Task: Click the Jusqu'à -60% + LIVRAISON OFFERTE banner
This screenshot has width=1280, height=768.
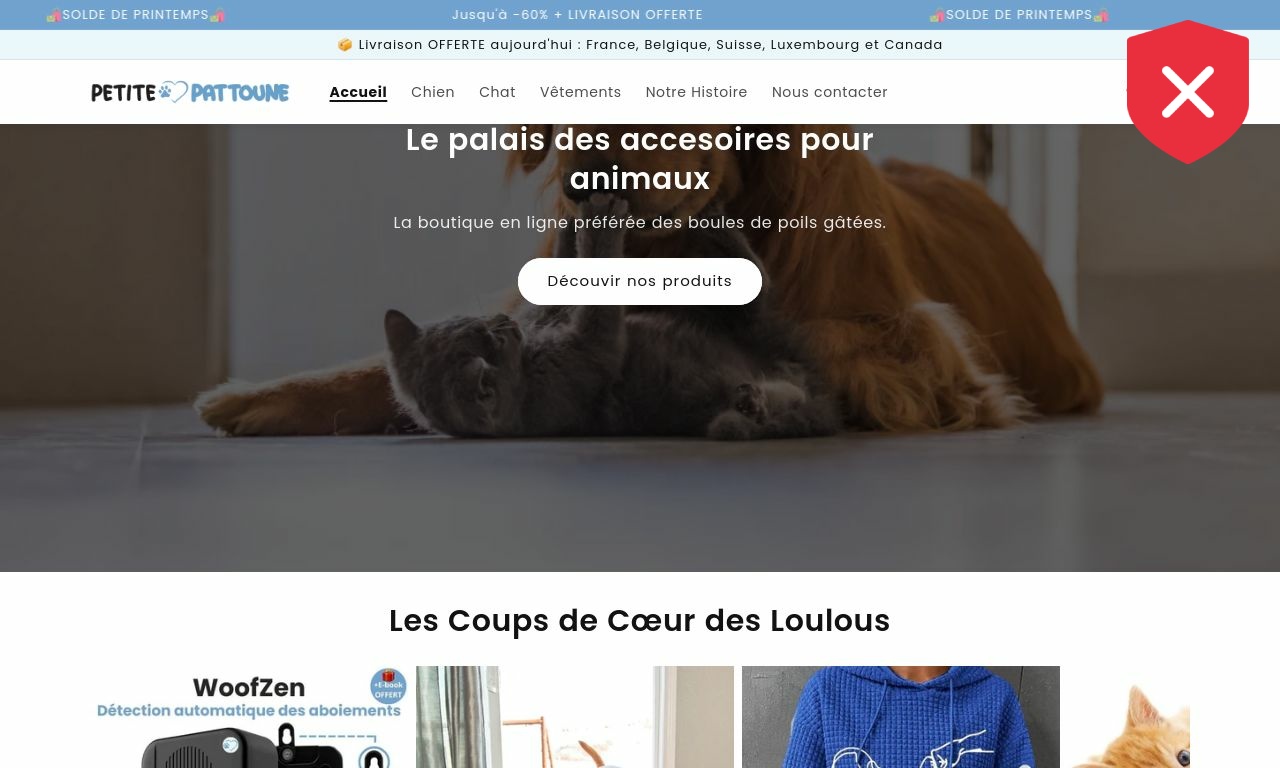Action: 577,15
